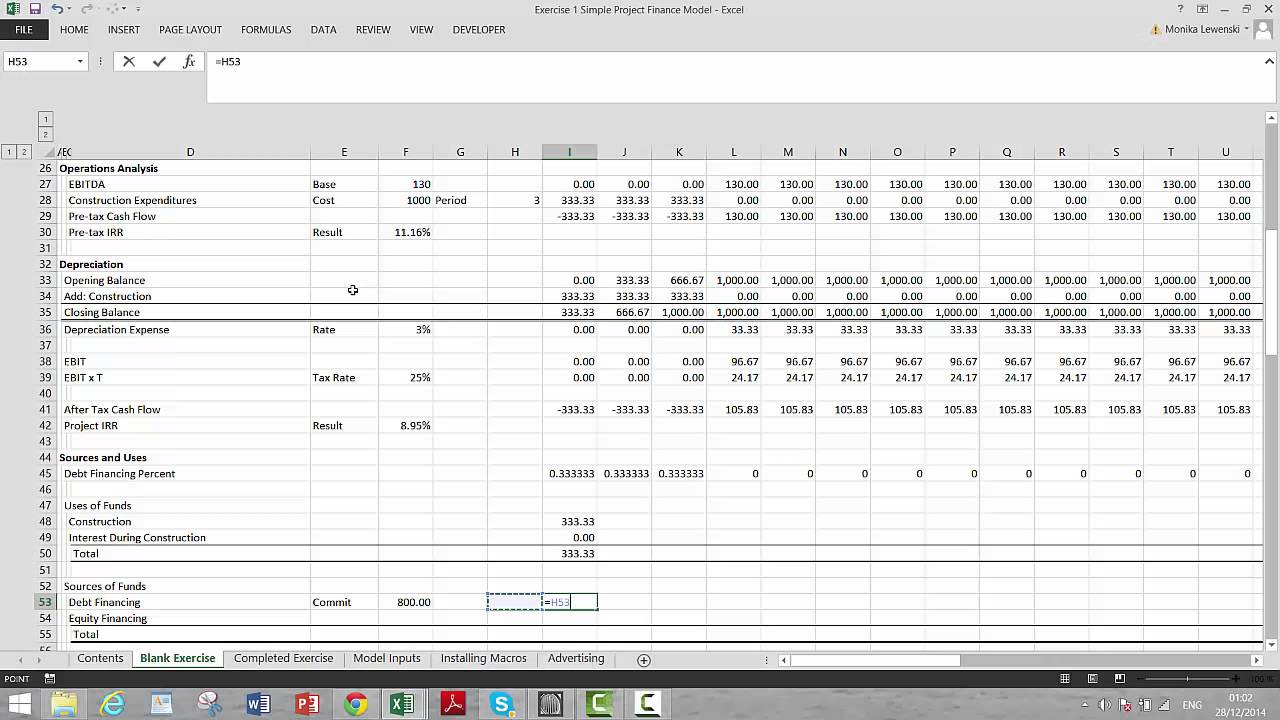Open Ribbon Display Options
The image size is (1280, 720).
pyautogui.click(x=1203, y=9)
